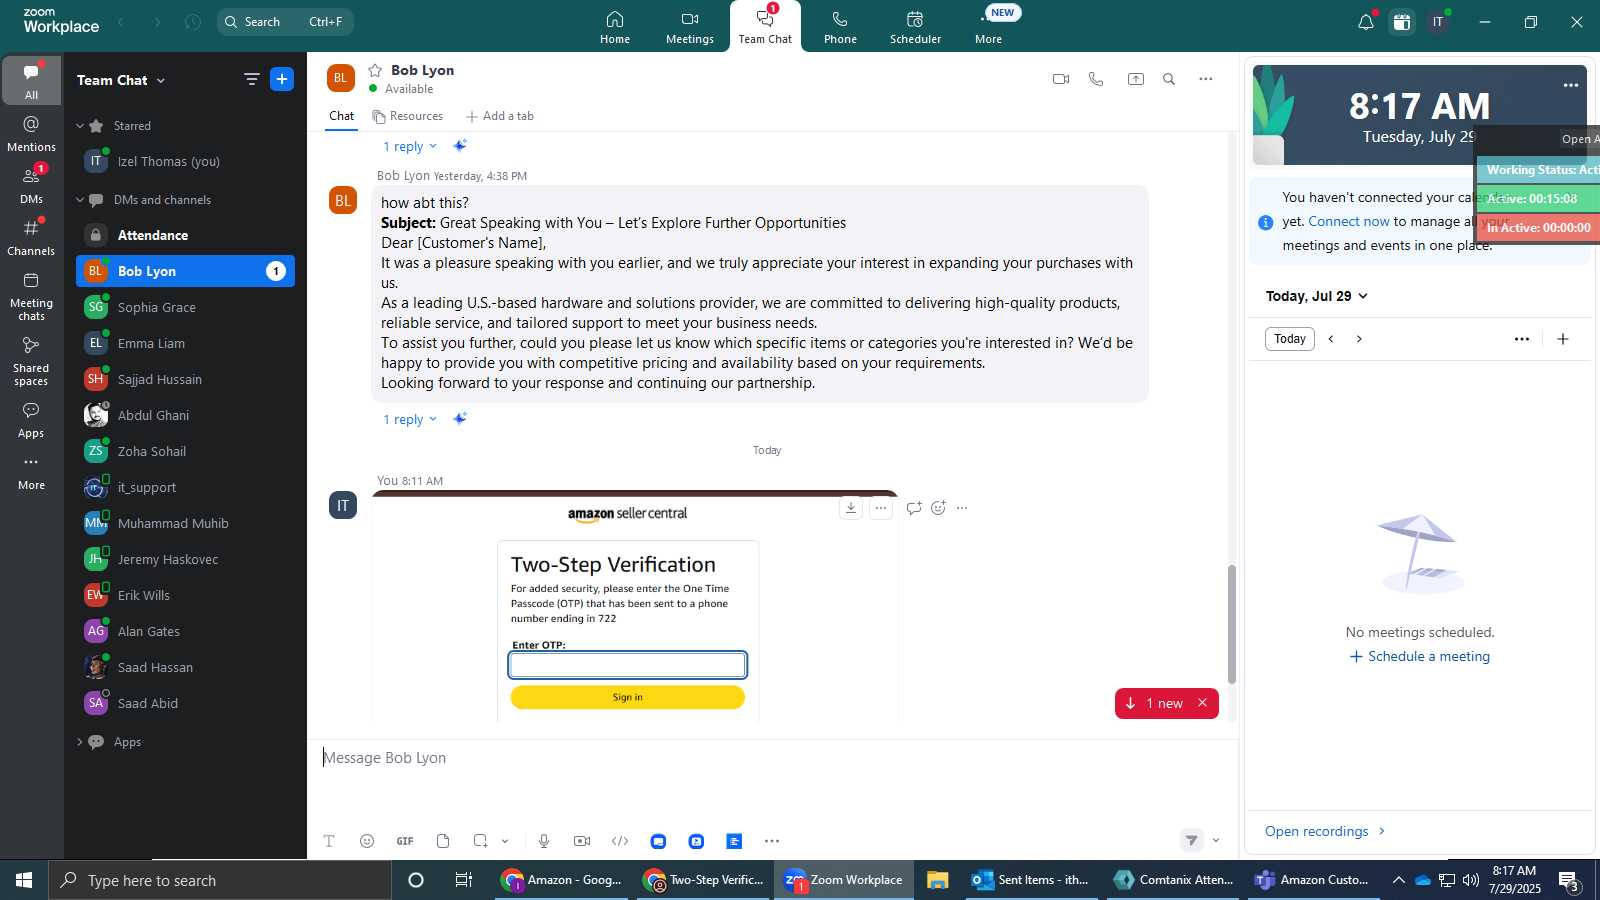Open the Two-Step Verification image thumbnail
The width and height of the screenshot is (1600, 900).
click(x=634, y=607)
